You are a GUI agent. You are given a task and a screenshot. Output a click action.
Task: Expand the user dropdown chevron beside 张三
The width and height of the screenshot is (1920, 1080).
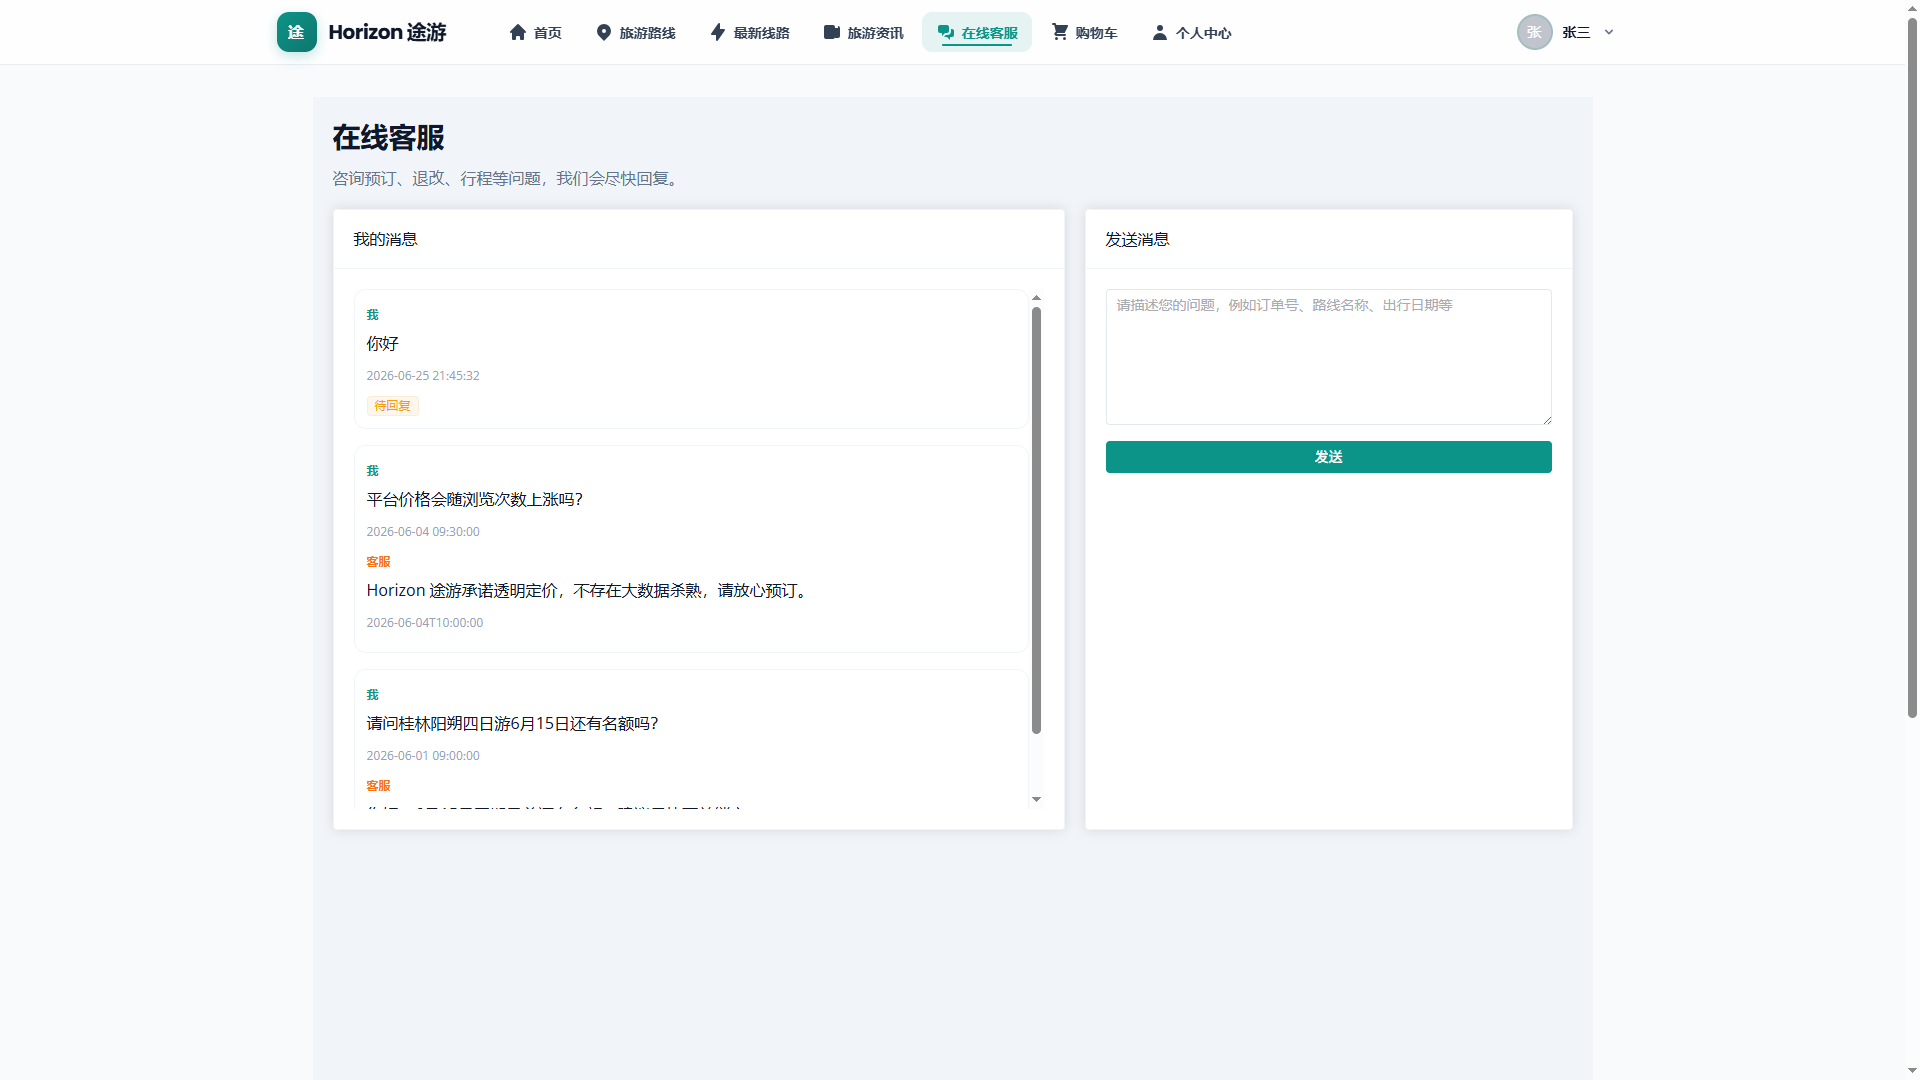pos(1609,32)
